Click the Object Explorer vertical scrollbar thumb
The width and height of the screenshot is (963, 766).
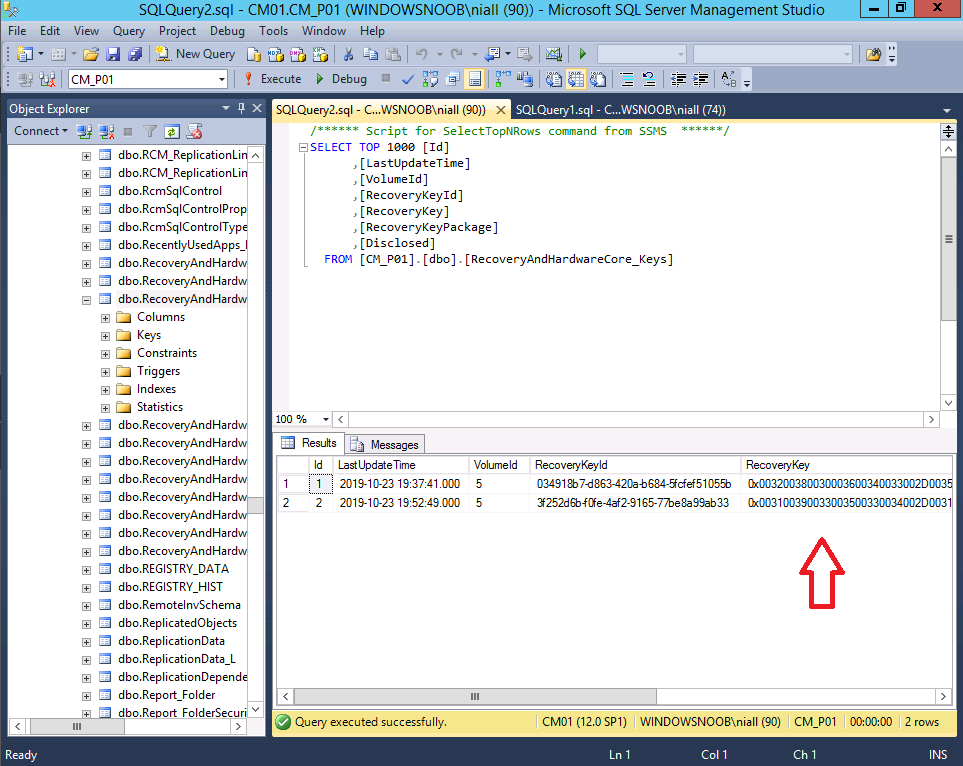[255, 505]
